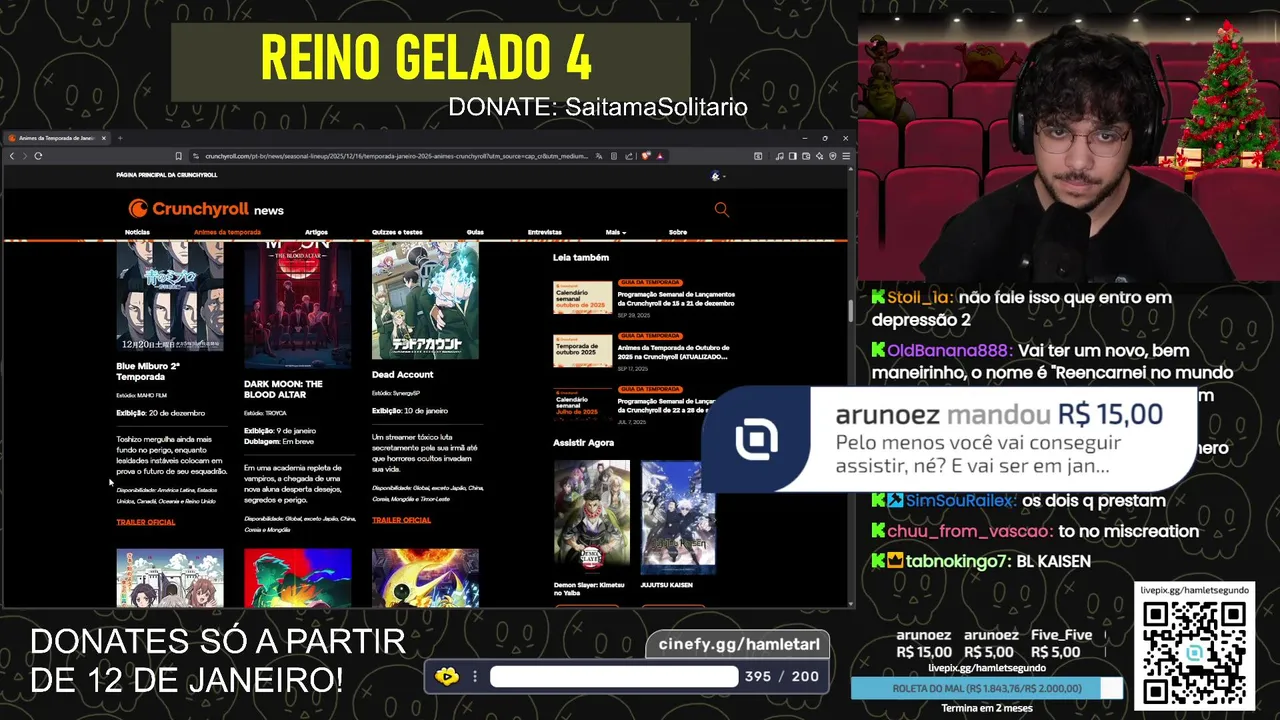Click the share icon in address bar
Screen dimensions: 1280x720
[x=629, y=156]
